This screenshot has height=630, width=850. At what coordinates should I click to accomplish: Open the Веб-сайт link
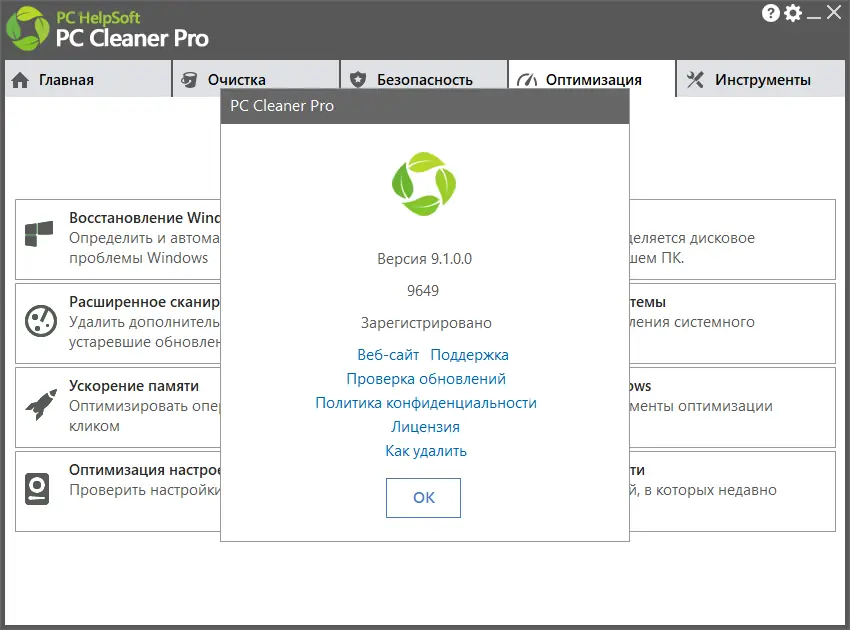388,355
